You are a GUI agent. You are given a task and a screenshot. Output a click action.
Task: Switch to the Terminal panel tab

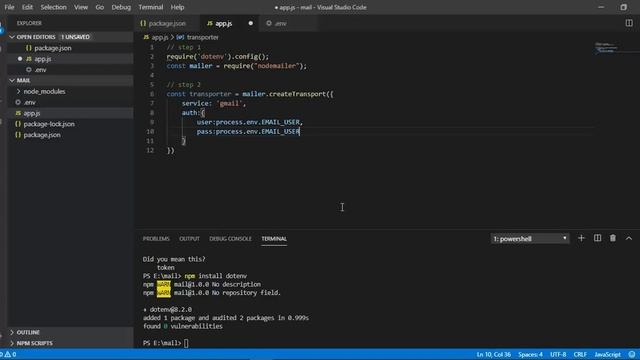tap(274, 239)
